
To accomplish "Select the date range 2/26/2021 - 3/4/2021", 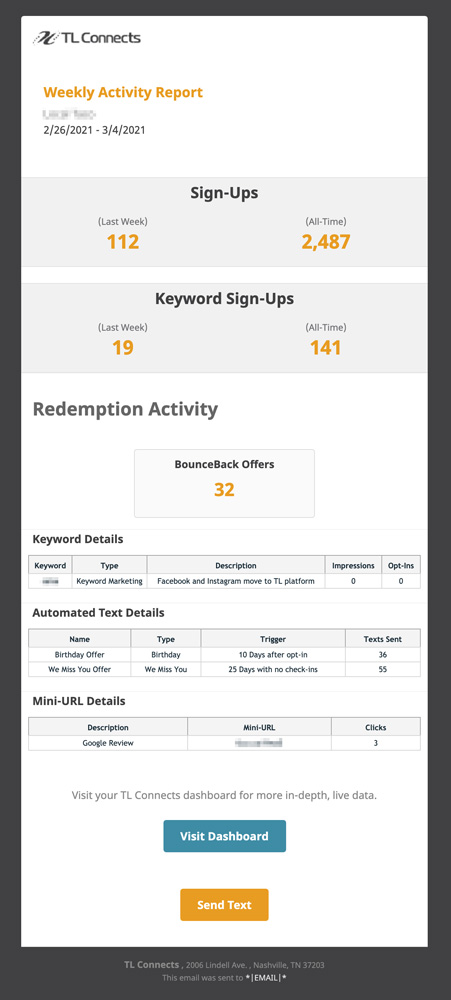I will (x=94, y=130).
